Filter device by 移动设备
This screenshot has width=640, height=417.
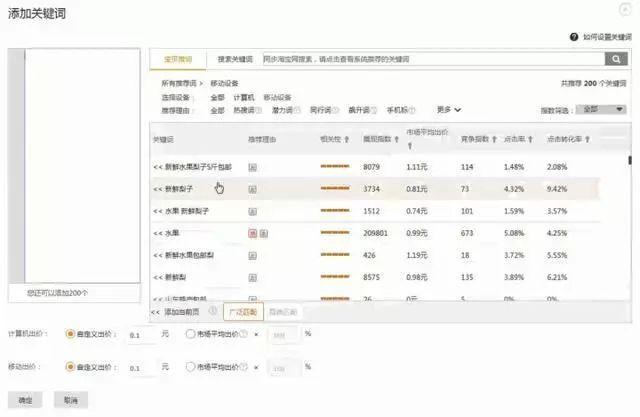[277, 98]
